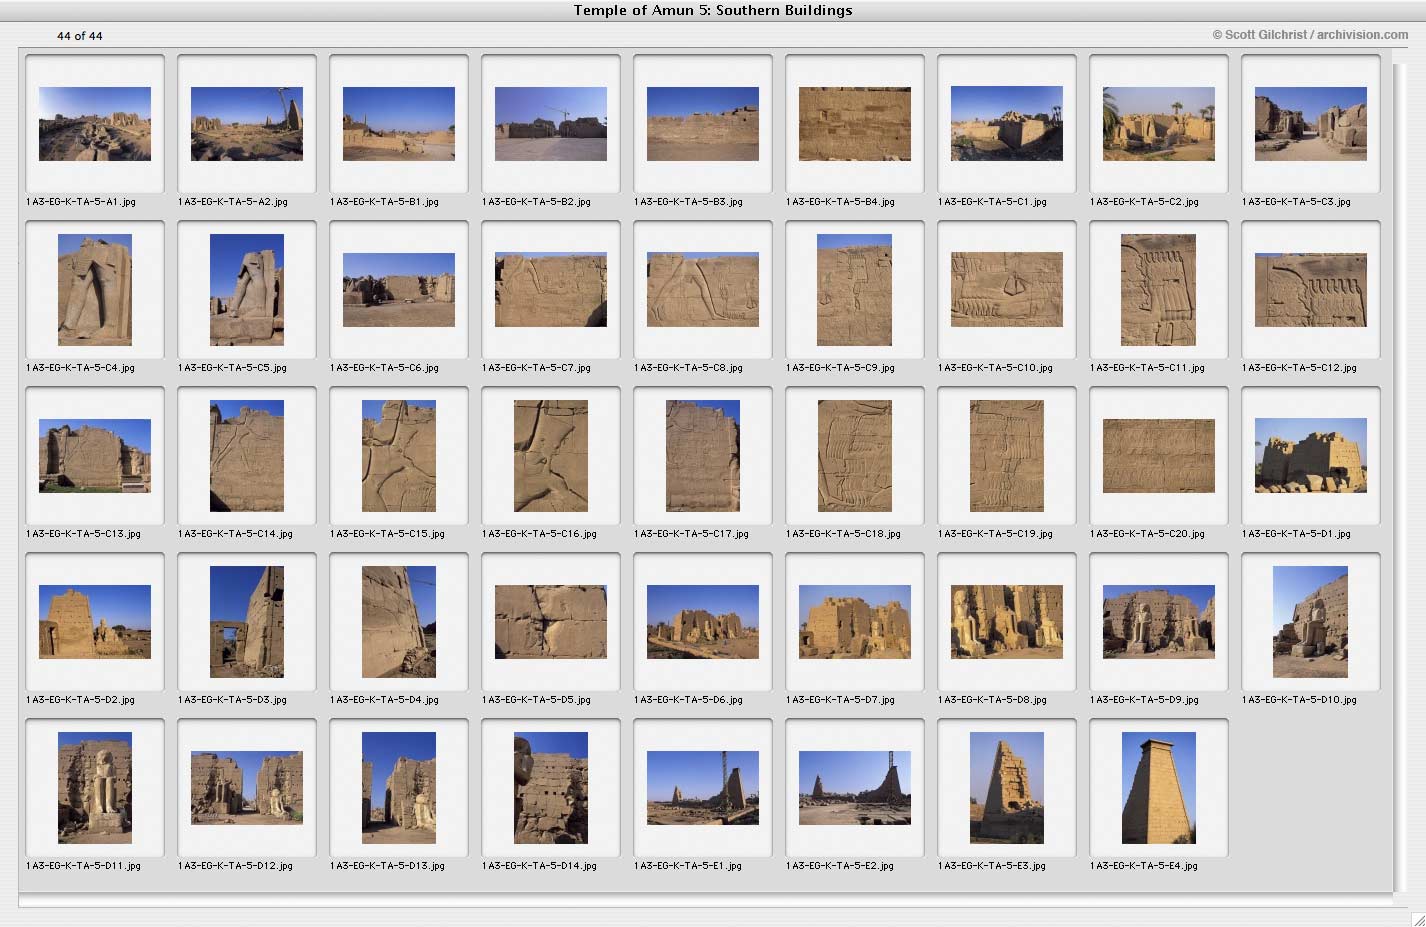This screenshot has width=1426, height=927.
Task: Click the archivision.com copyright link
Action: point(1310,34)
